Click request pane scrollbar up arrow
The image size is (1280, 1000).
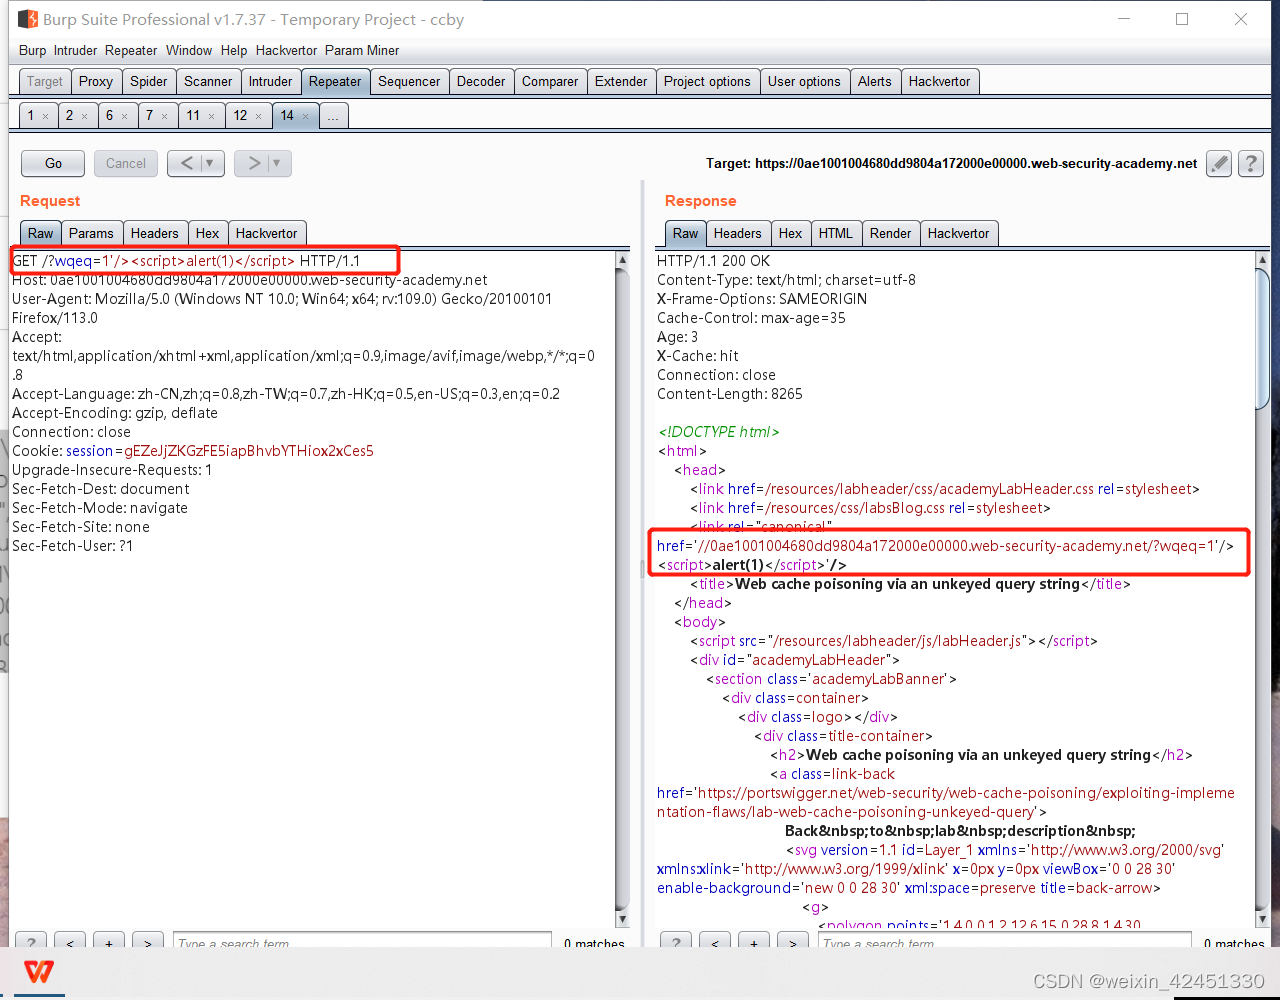[x=622, y=260]
